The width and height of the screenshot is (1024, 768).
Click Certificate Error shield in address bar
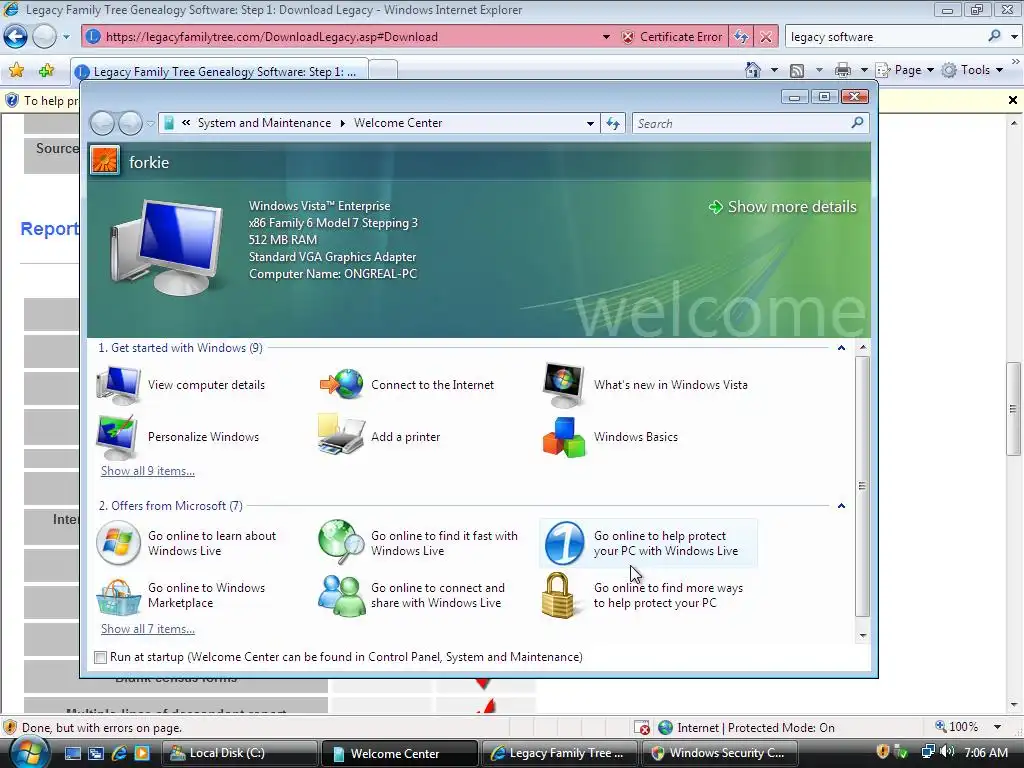(x=628, y=37)
